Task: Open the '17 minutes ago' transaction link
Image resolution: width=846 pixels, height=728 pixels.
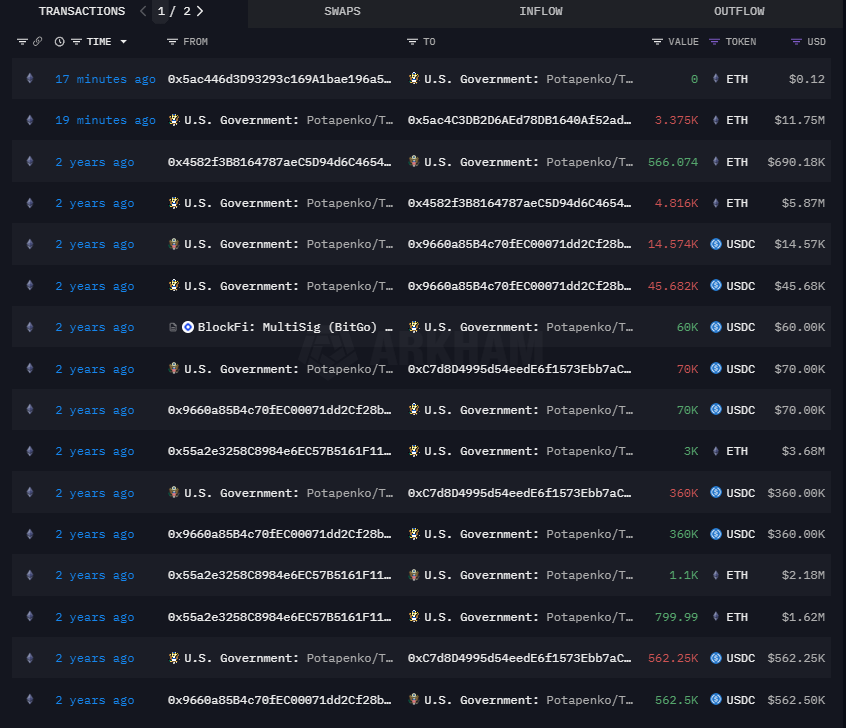Action: click(105, 79)
